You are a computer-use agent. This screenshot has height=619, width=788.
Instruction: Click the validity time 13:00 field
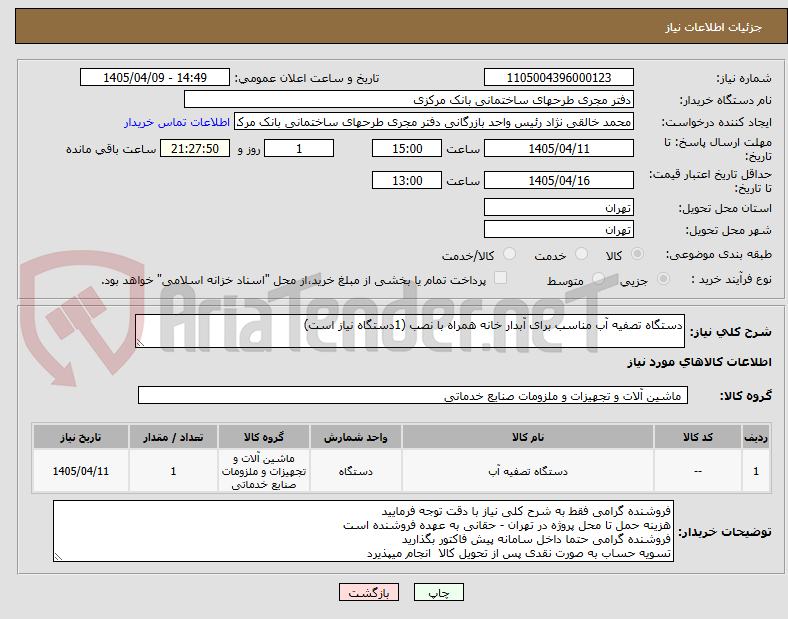pyautogui.click(x=407, y=180)
